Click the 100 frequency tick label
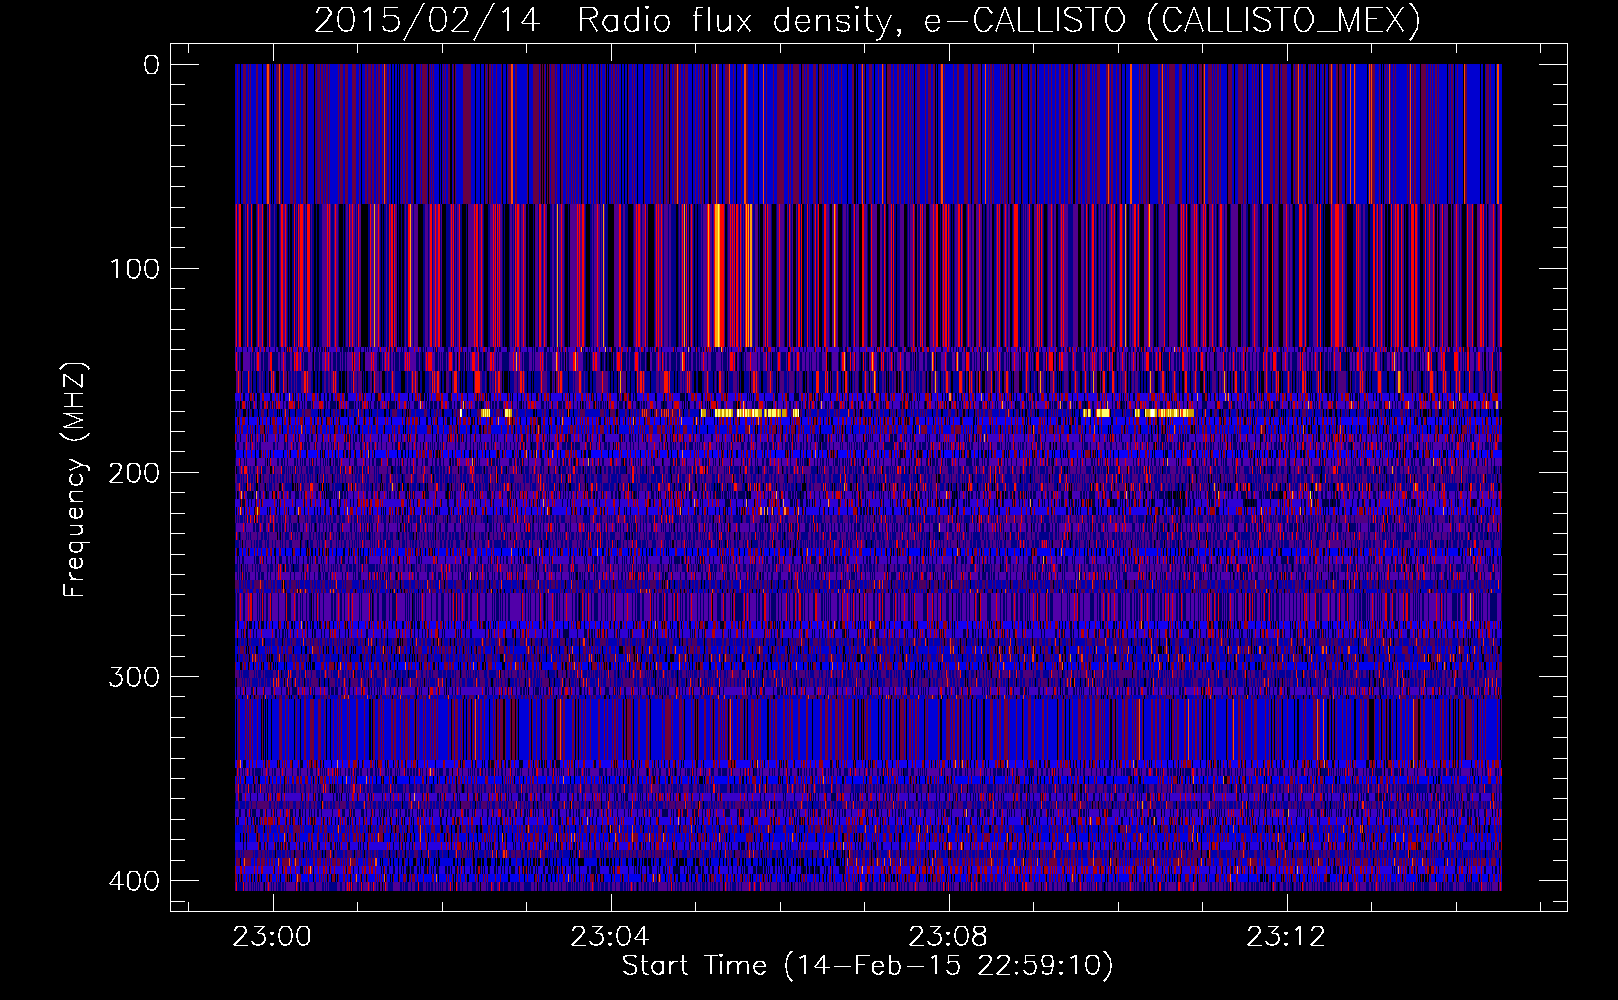Viewport: 1618px width, 1000px height. click(134, 269)
